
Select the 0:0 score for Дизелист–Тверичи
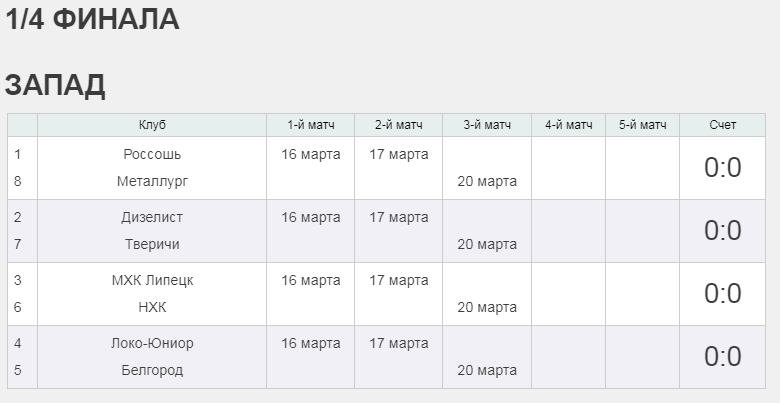point(723,231)
